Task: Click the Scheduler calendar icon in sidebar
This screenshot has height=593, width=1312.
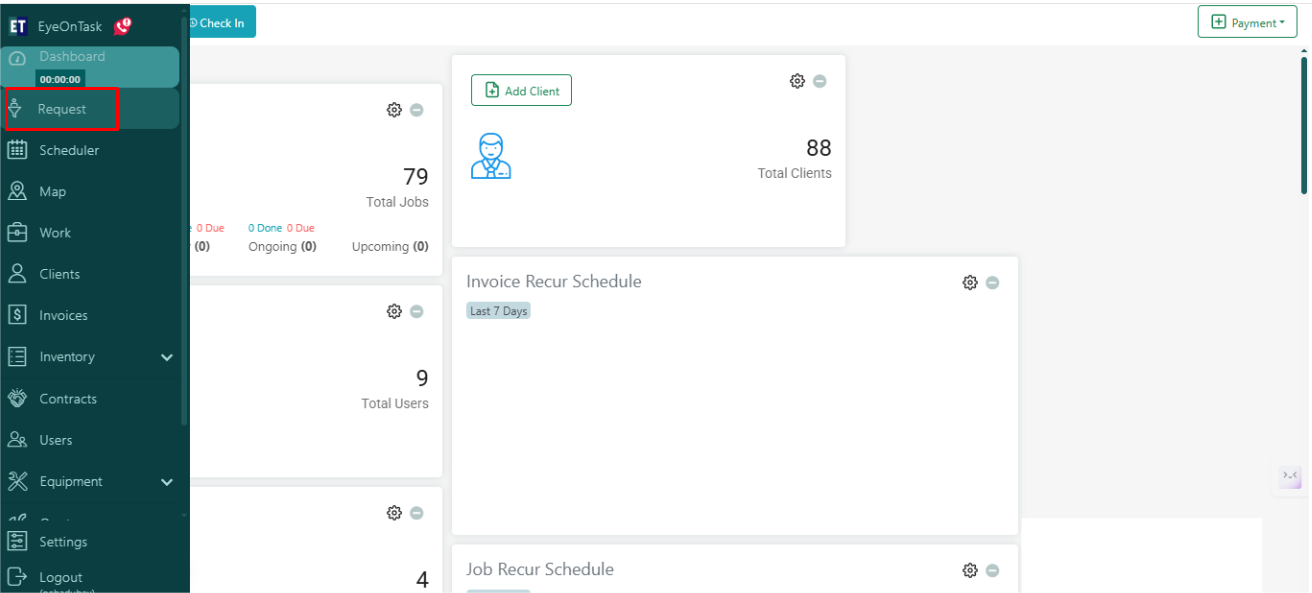Action: (x=17, y=150)
